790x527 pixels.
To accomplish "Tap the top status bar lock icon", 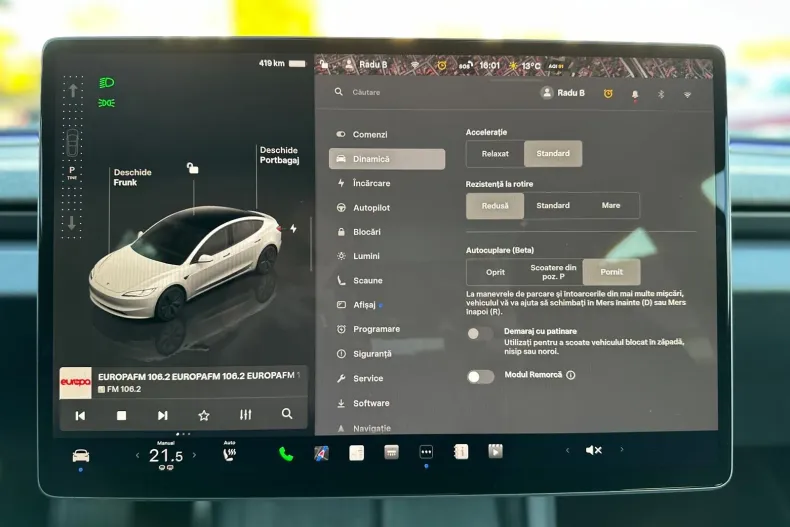I will [324, 64].
